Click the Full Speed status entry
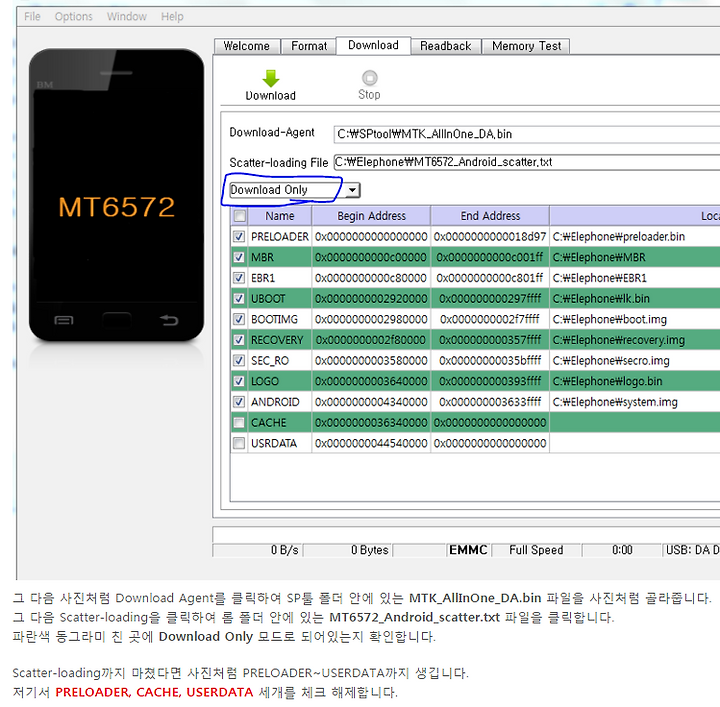 pos(536,550)
